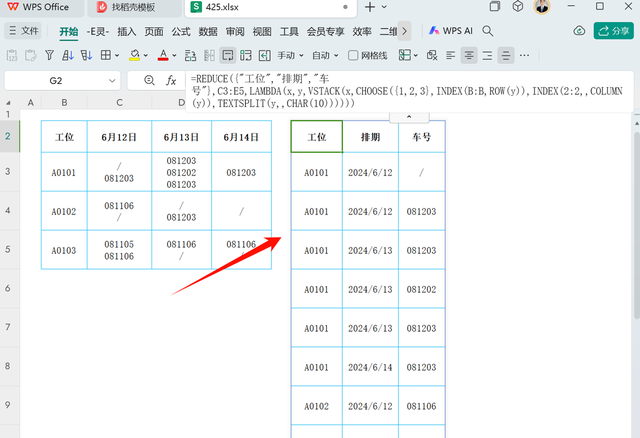The width and height of the screenshot is (640, 438).
Task: Align text left
Action: point(451,55)
